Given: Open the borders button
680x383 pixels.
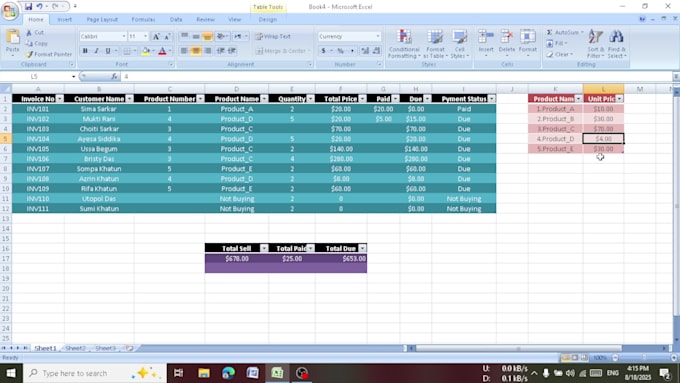Looking at the screenshot, I should click(x=127, y=51).
